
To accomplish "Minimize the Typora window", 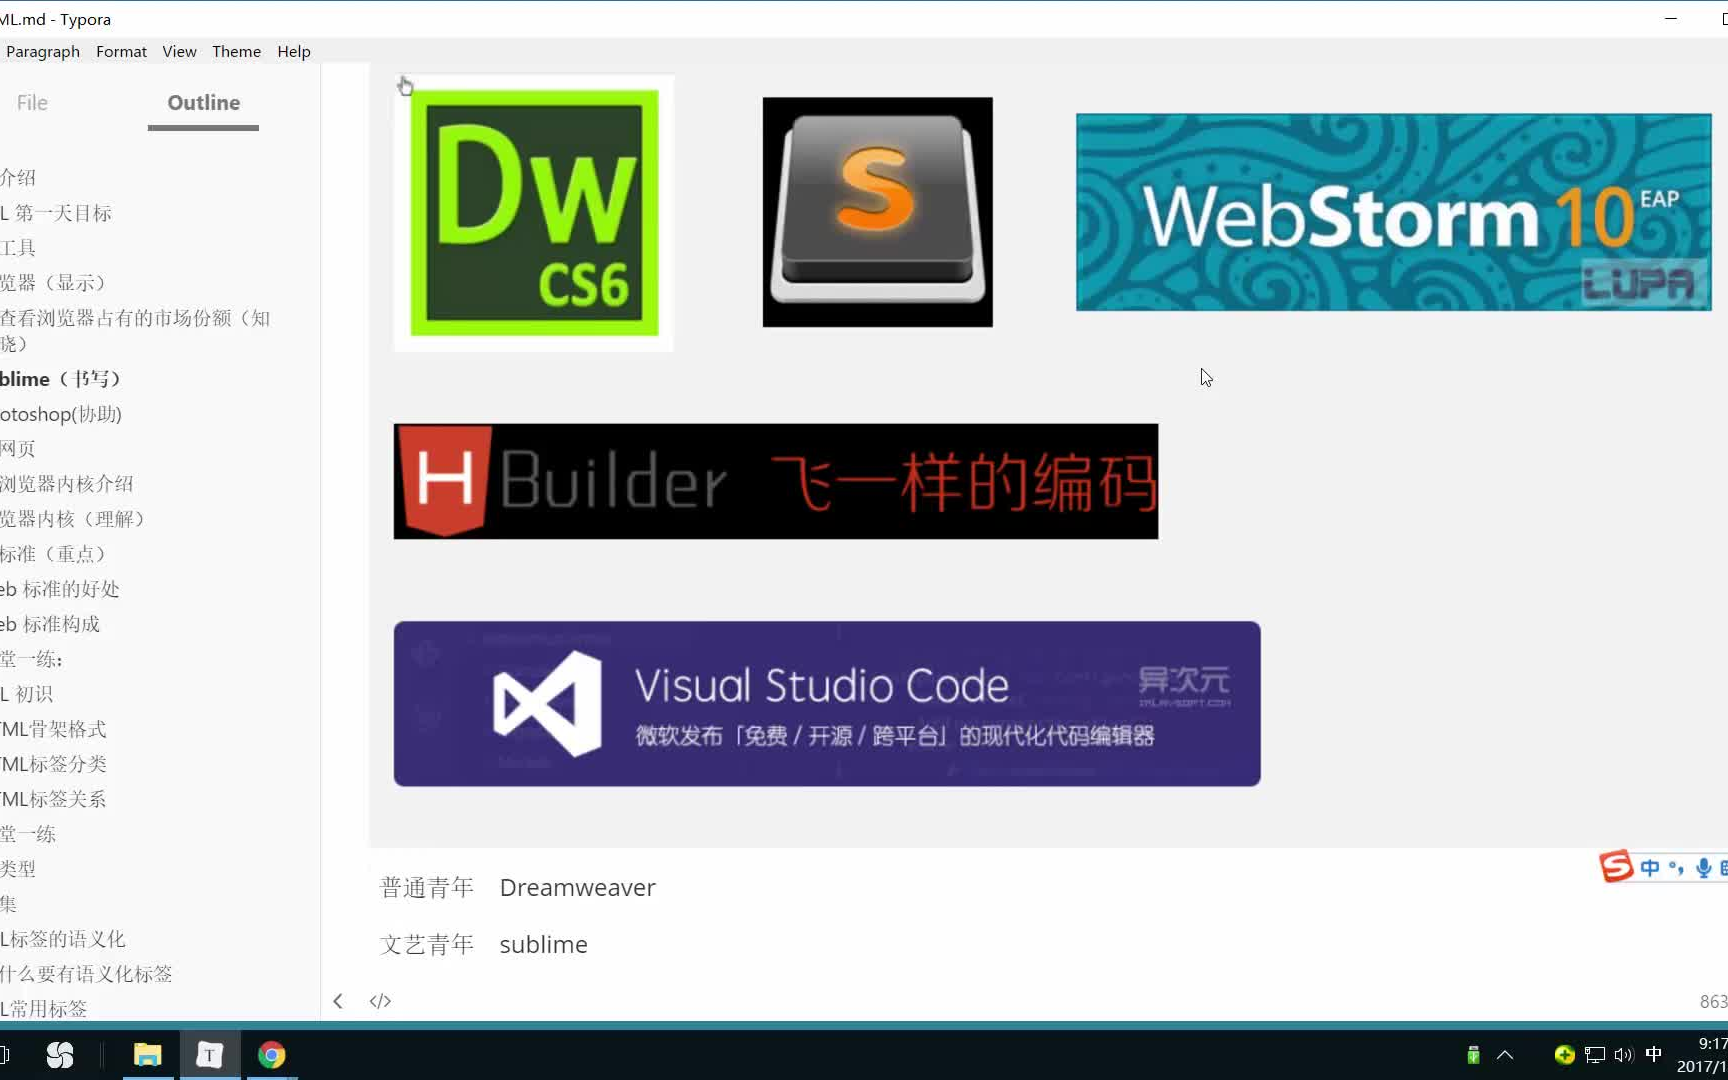I will [x=1671, y=19].
